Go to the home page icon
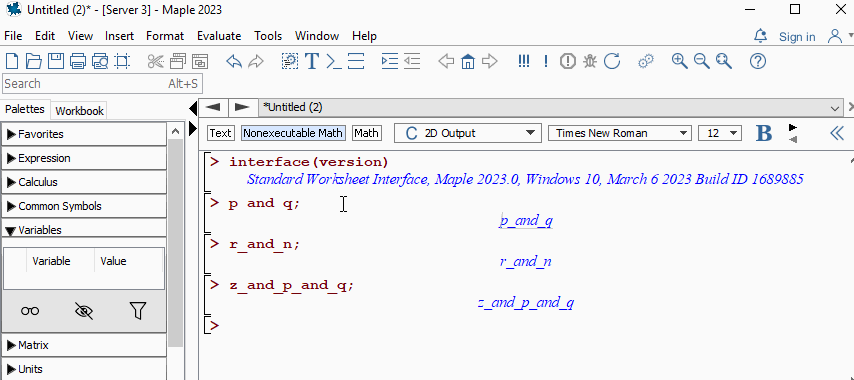The image size is (854, 380). pyautogui.click(x=467, y=61)
